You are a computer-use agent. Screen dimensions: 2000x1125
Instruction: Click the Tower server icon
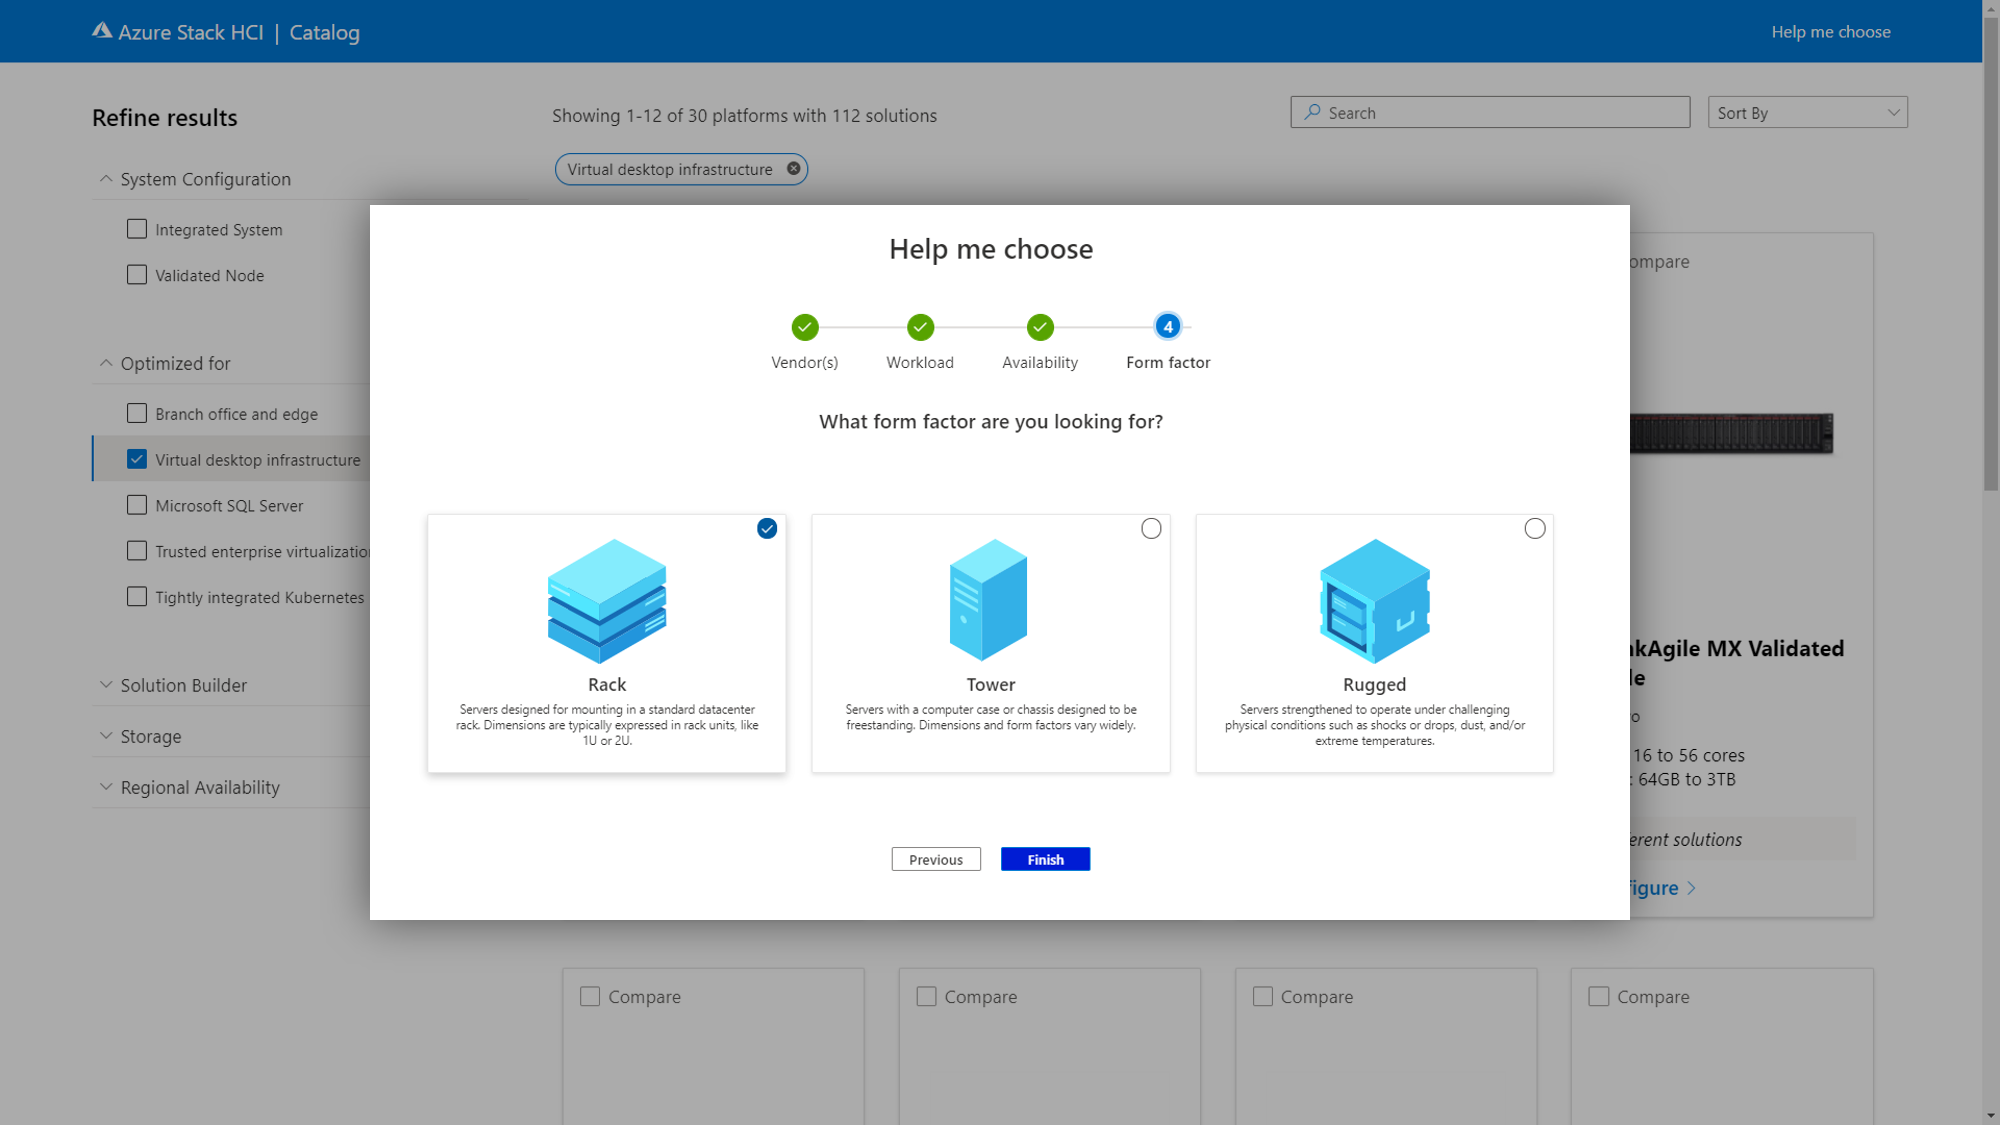(989, 600)
